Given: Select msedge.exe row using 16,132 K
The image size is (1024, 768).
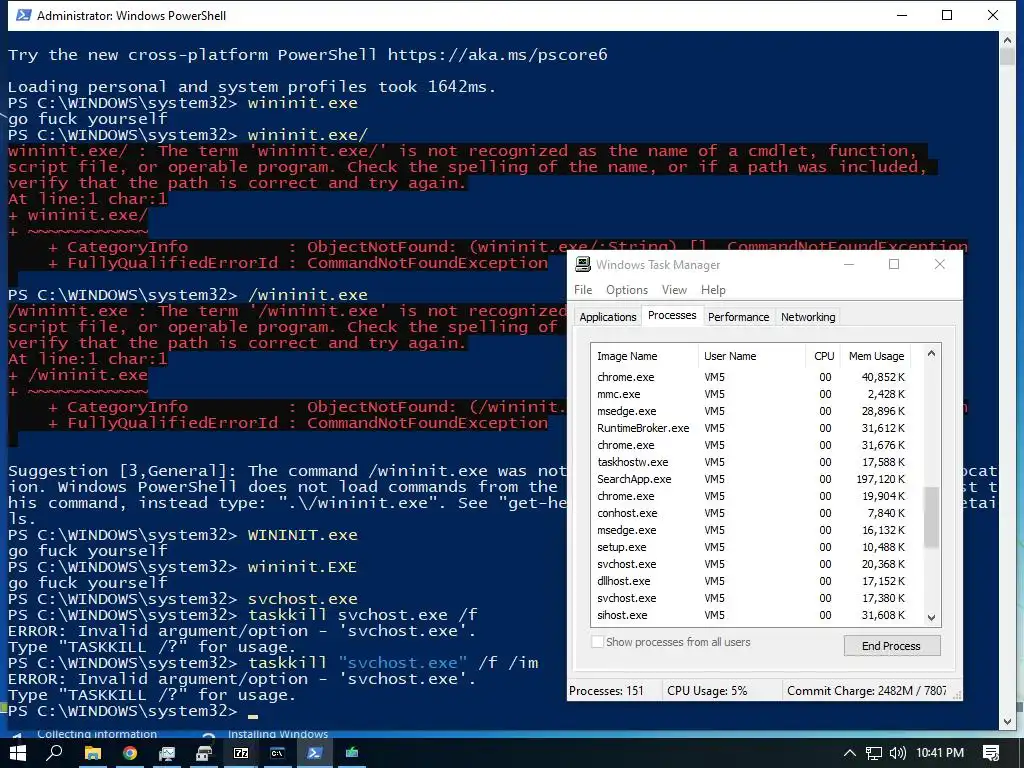Looking at the screenshot, I should click(756, 530).
